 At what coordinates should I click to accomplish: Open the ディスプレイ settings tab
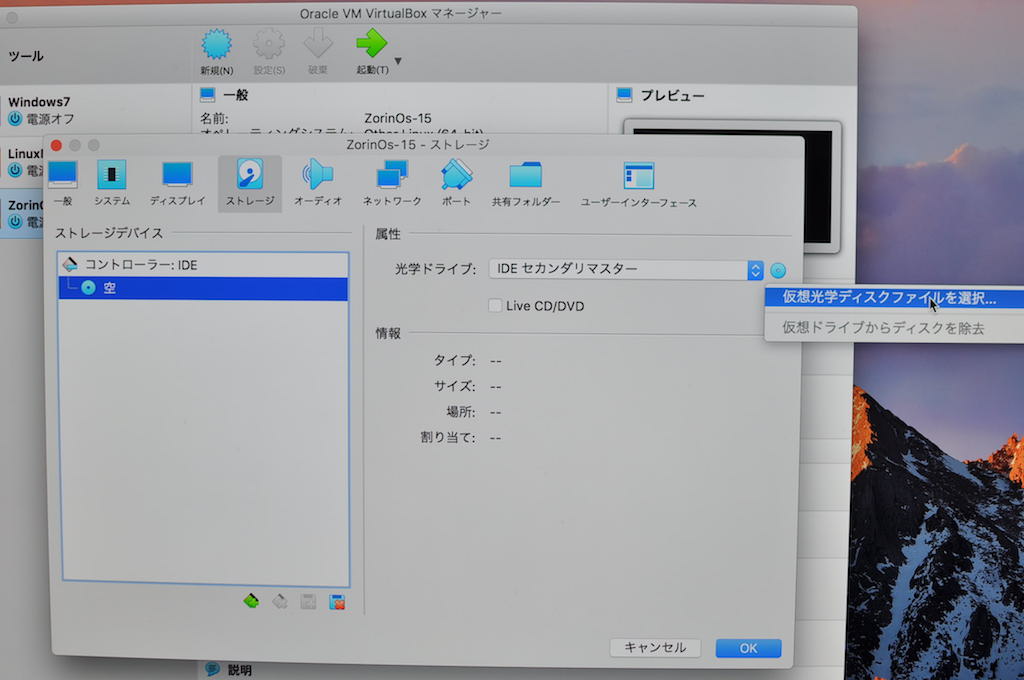177,183
